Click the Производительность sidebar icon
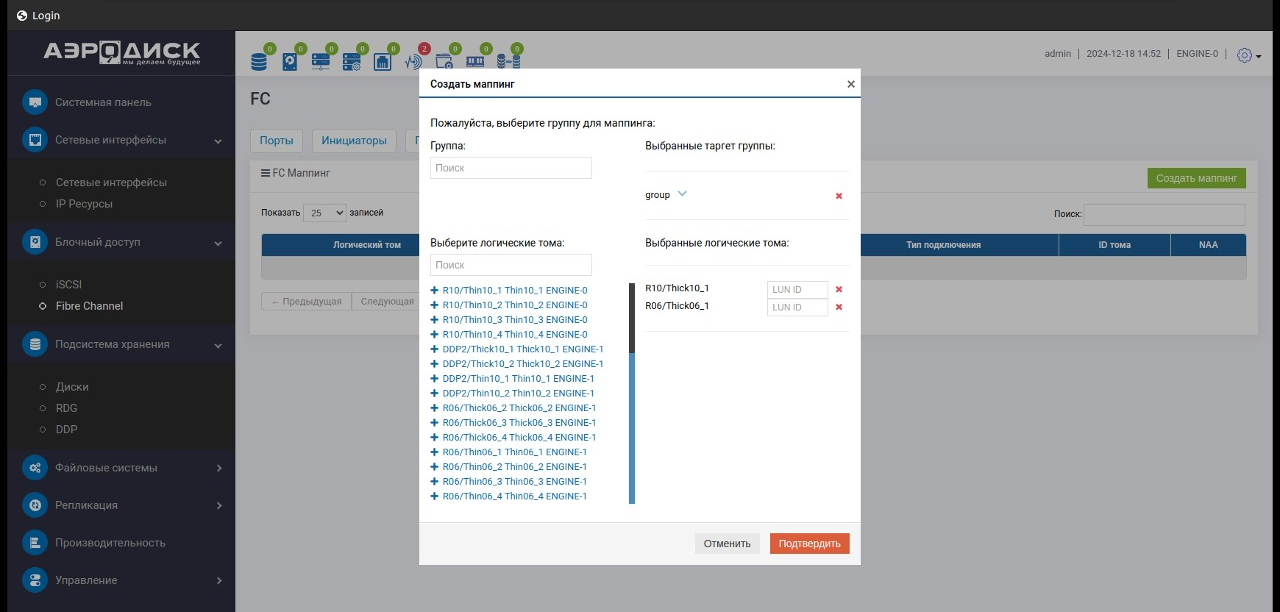The width and height of the screenshot is (1280, 612). click(35, 543)
